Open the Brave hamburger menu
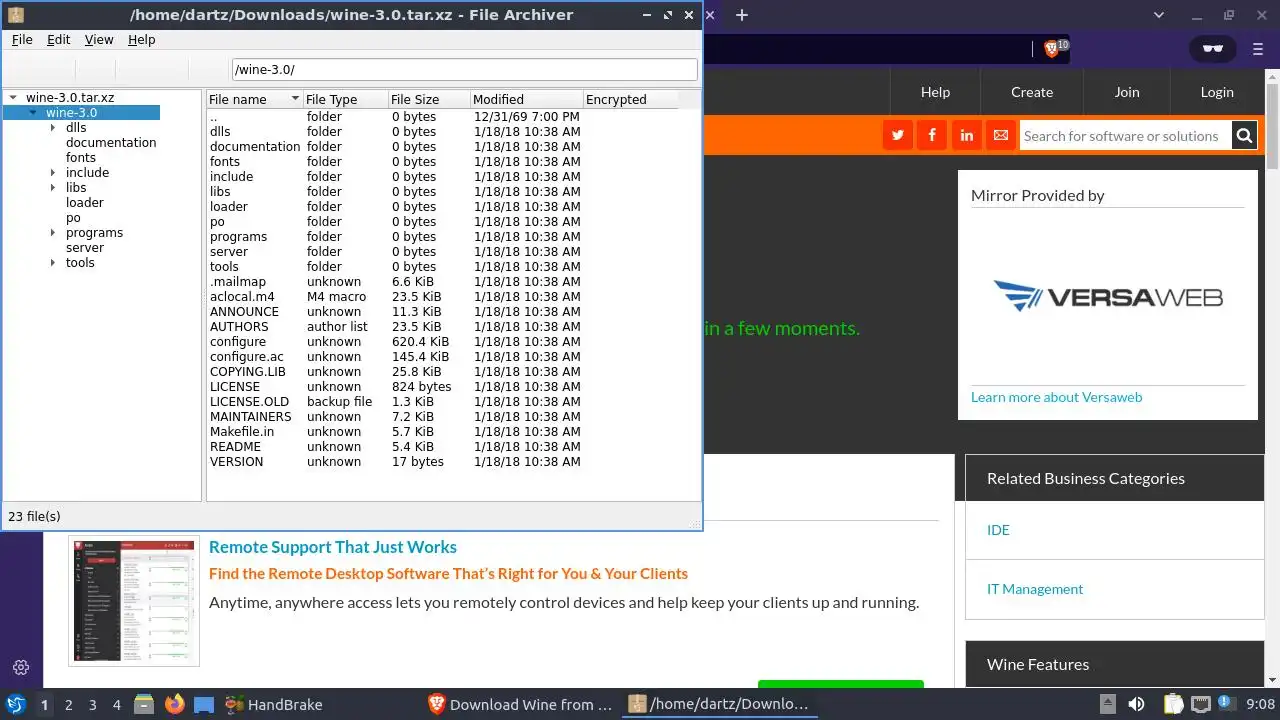 1258,49
